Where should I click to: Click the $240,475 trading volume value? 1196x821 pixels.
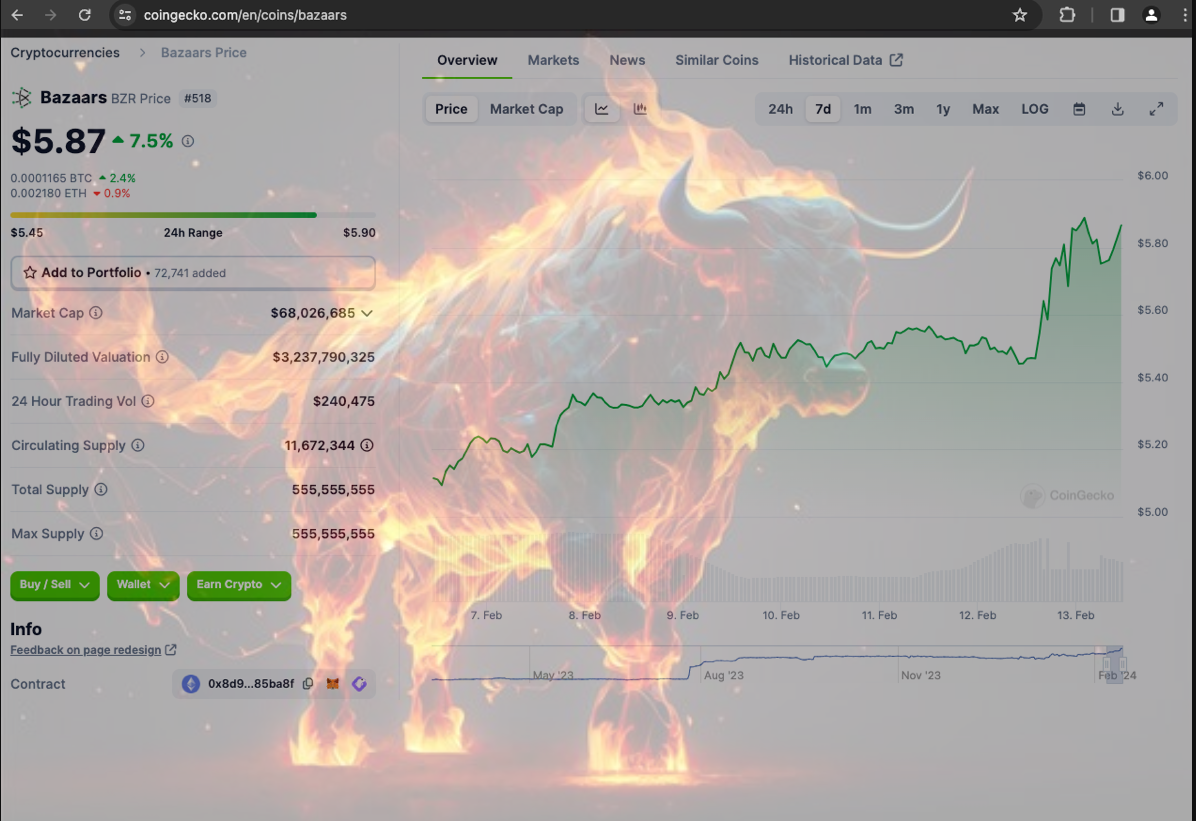pos(344,401)
